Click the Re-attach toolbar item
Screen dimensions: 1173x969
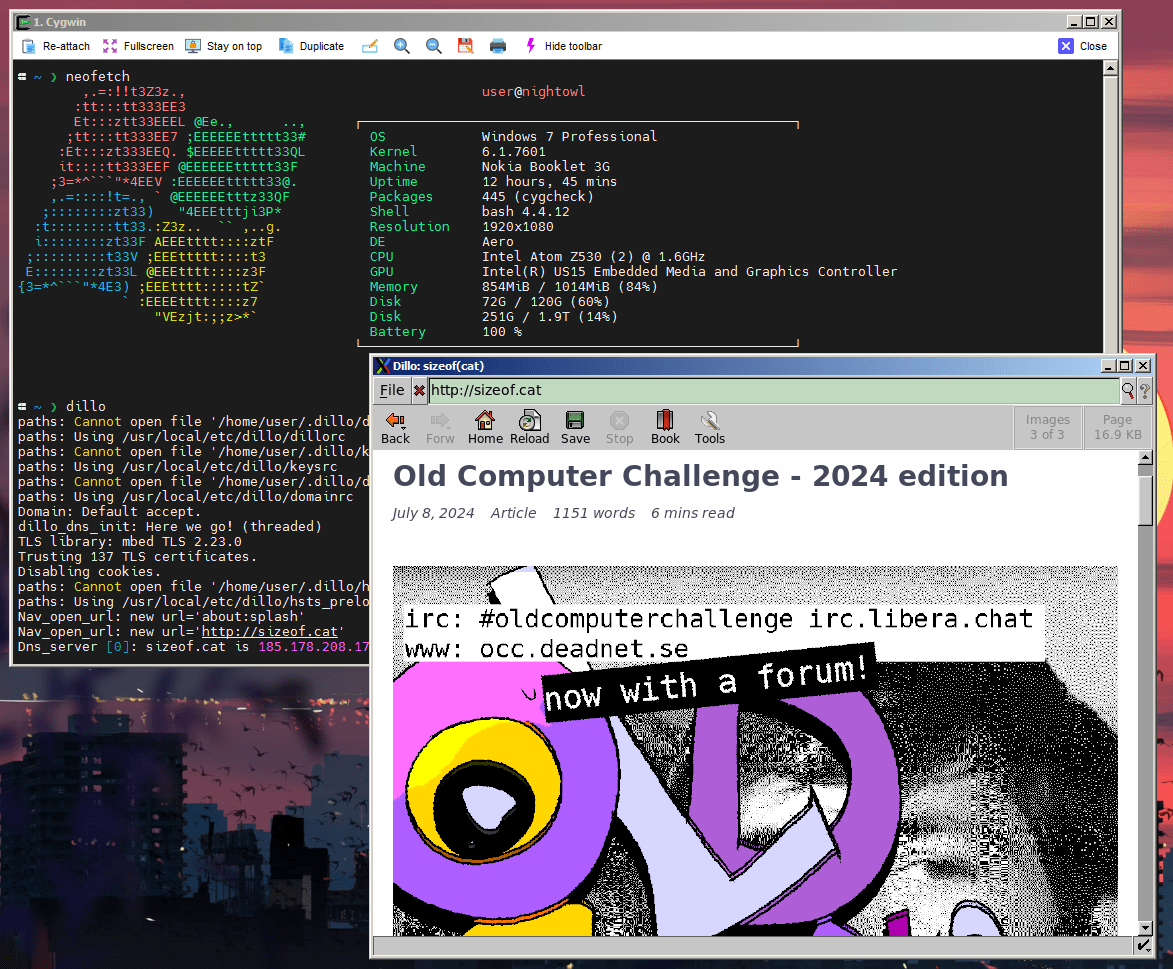[x=55, y=46]
